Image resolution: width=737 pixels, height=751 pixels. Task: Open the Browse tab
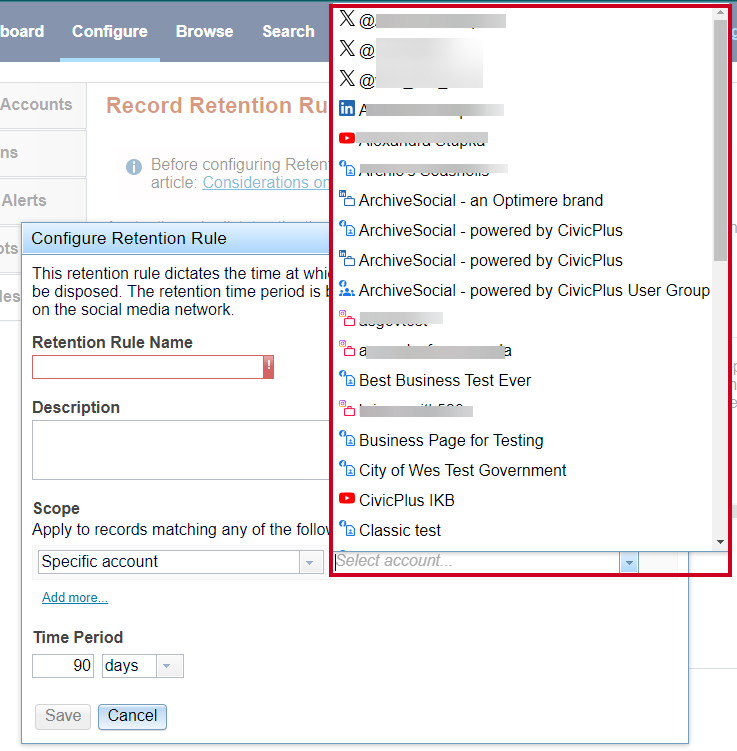tap(204, 32)
